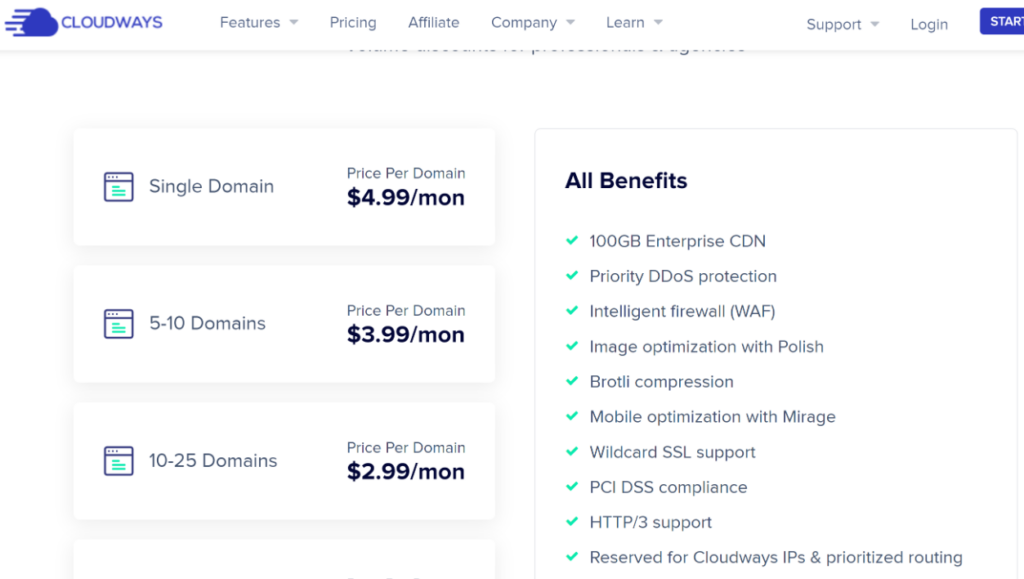The height and width of the screenshot is (579, 1024).
Task: Click Price Per Domain label above $3.99/mon
Action: 406,311
